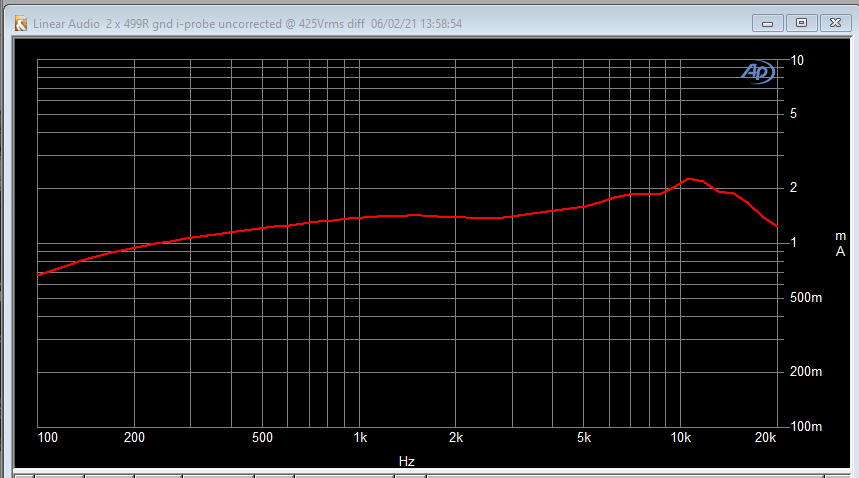Click the '20k' frequency axis label
859x478 pixels.
coord(765,437)
